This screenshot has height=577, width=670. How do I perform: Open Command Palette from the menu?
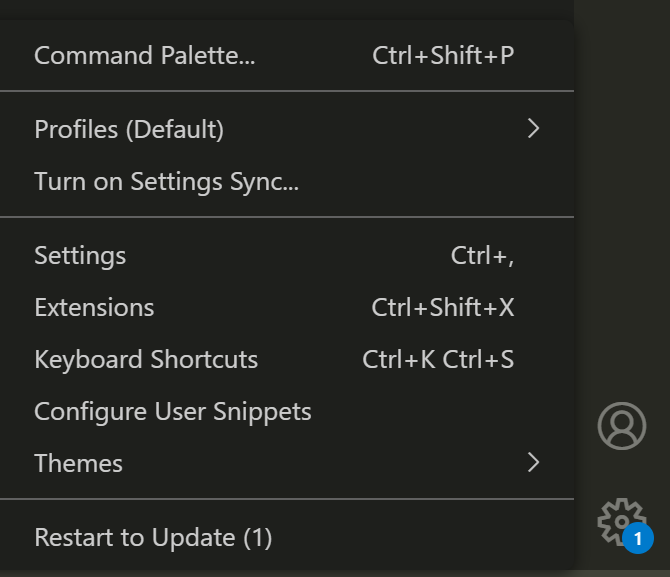[145, 55]
